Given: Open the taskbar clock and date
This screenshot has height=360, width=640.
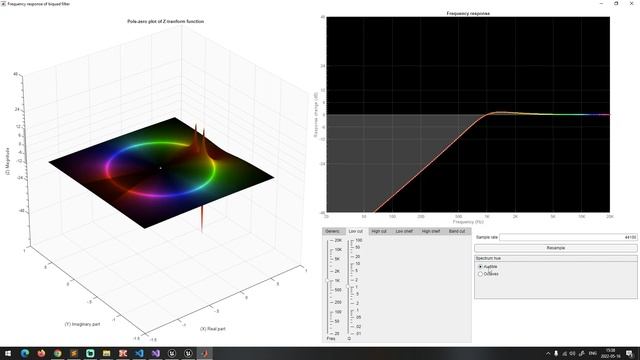Looking at the screenshot, I should (x=610, y=353).
